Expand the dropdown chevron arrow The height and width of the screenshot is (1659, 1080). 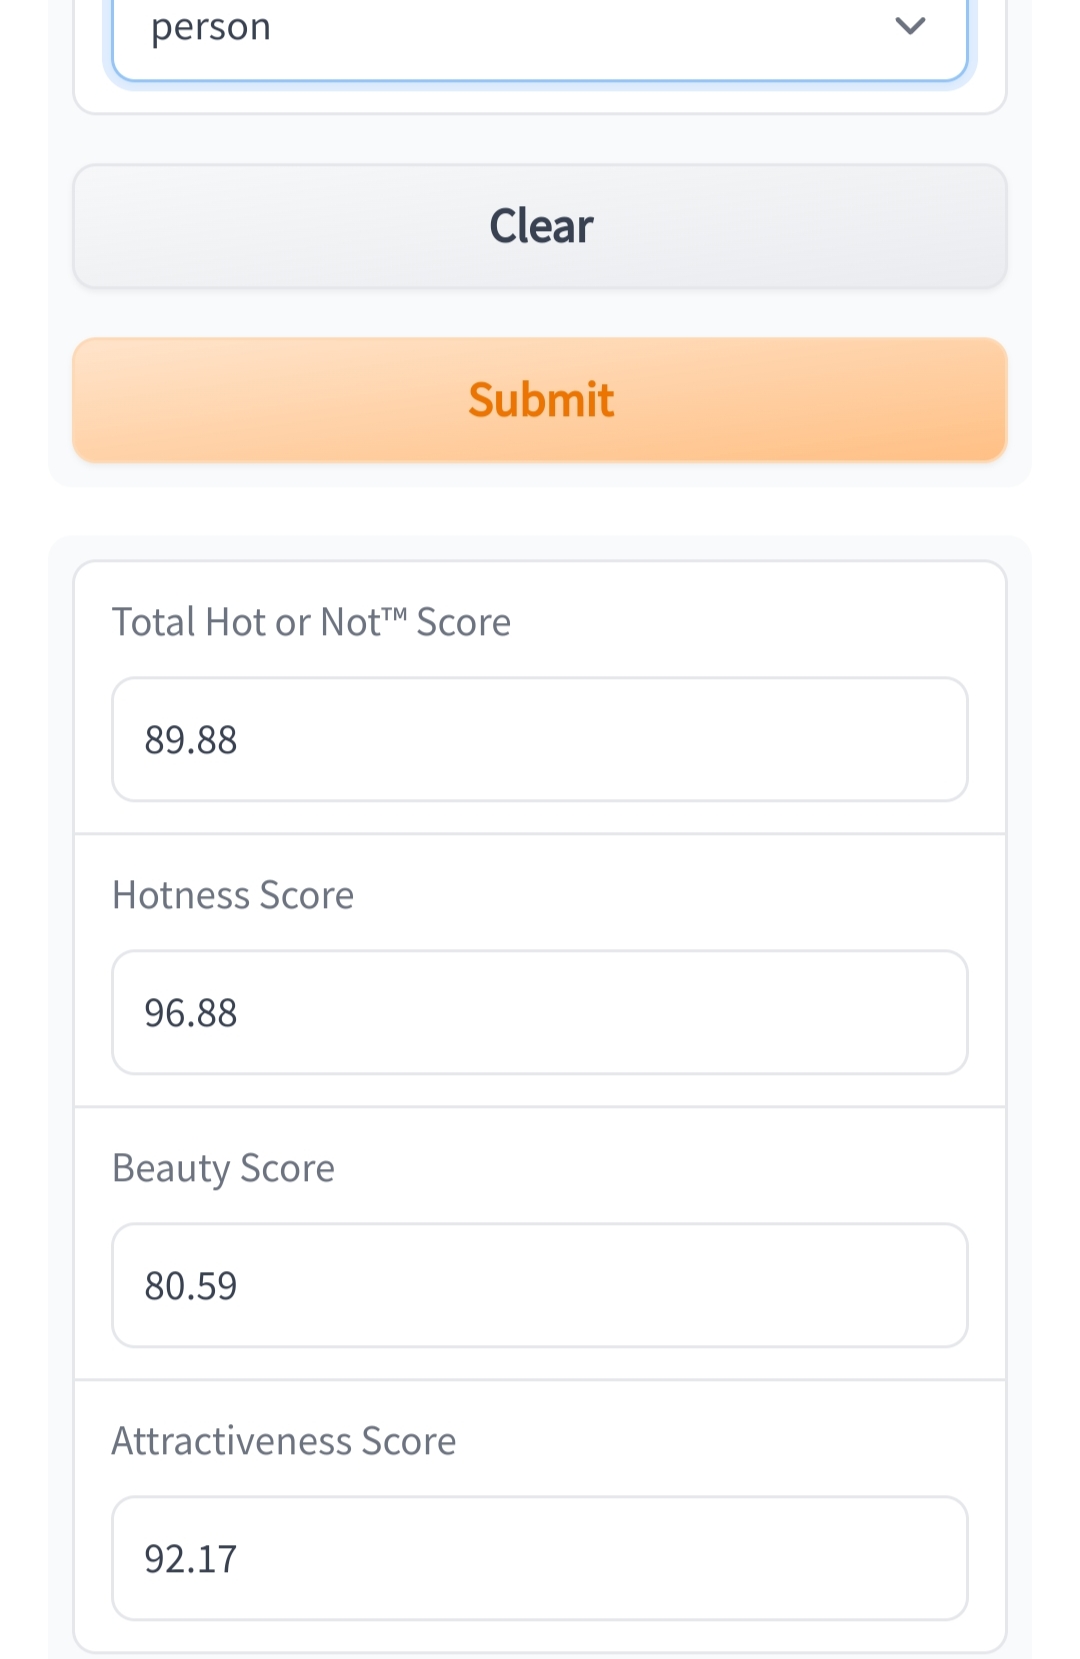[909, 26]
